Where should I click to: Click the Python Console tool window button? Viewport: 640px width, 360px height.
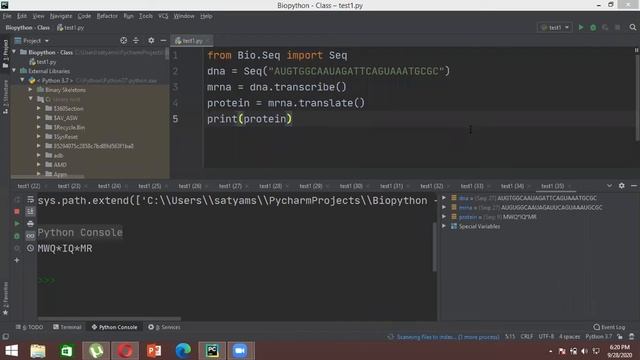(x=115, y=327)
